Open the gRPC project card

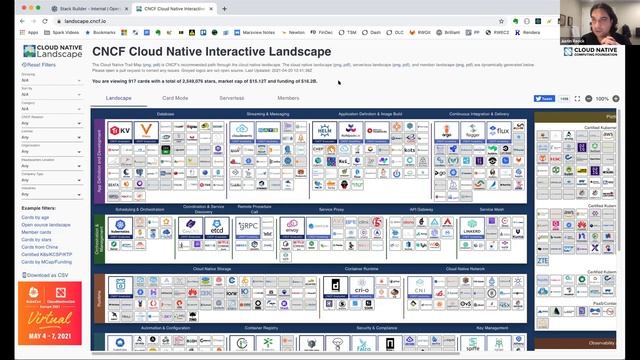click(x=248, y=228)
